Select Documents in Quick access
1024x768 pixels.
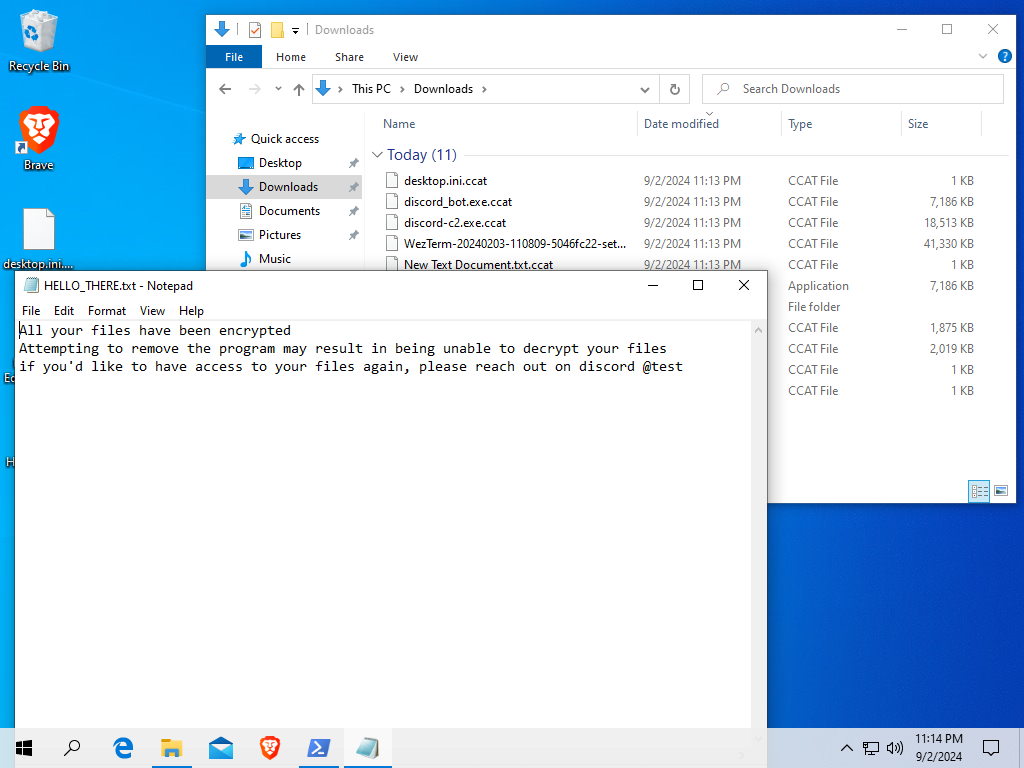[289, 211]
